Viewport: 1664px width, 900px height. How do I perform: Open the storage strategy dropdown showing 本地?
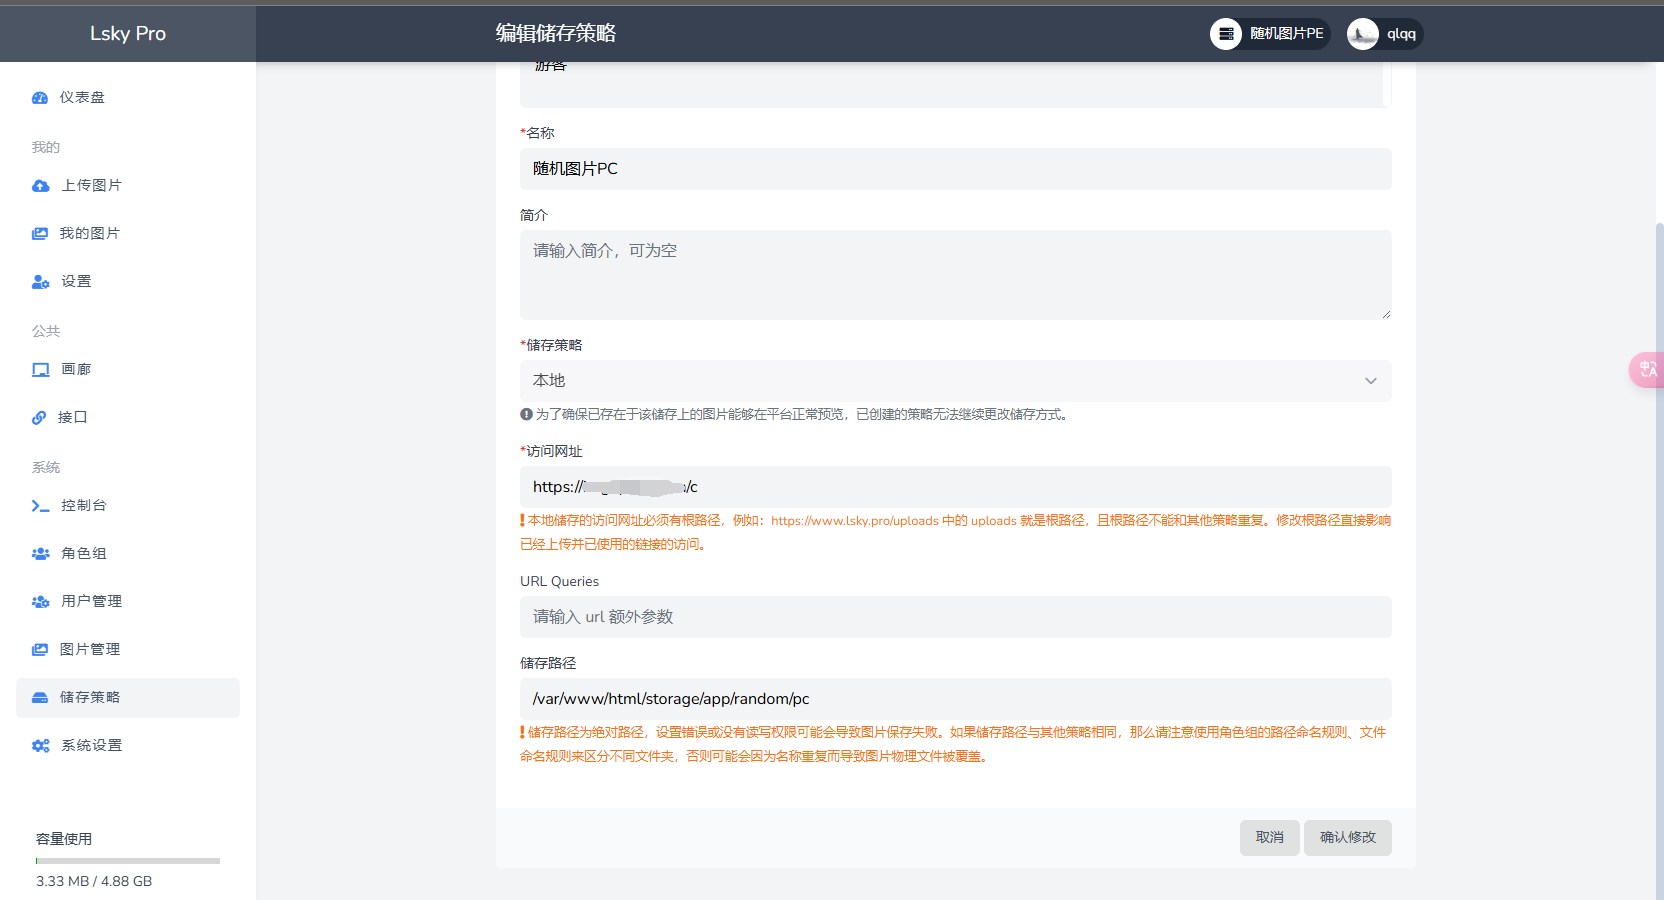pyautogui.click(x=955, y=381)
